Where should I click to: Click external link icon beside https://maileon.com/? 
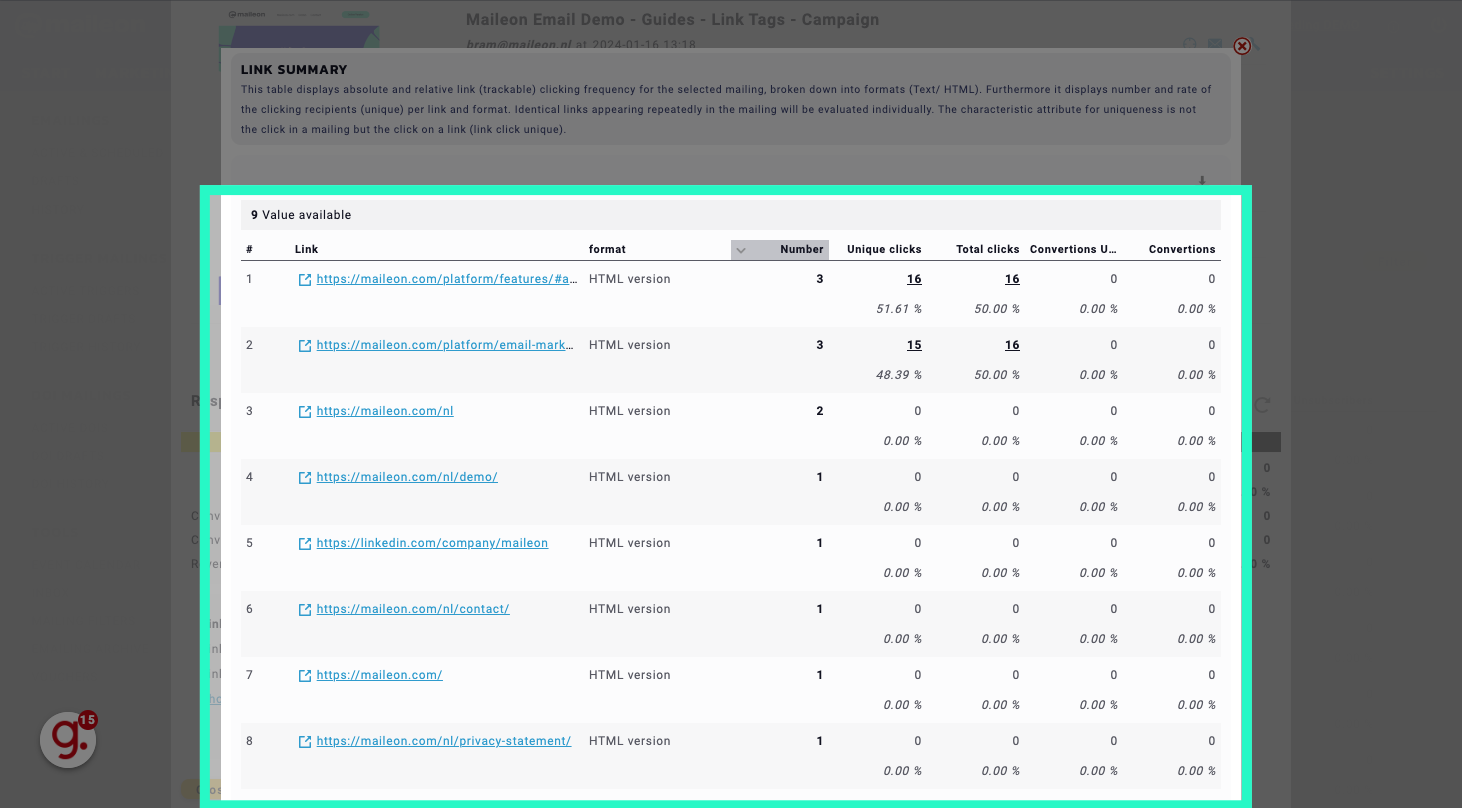coord(305,676)
